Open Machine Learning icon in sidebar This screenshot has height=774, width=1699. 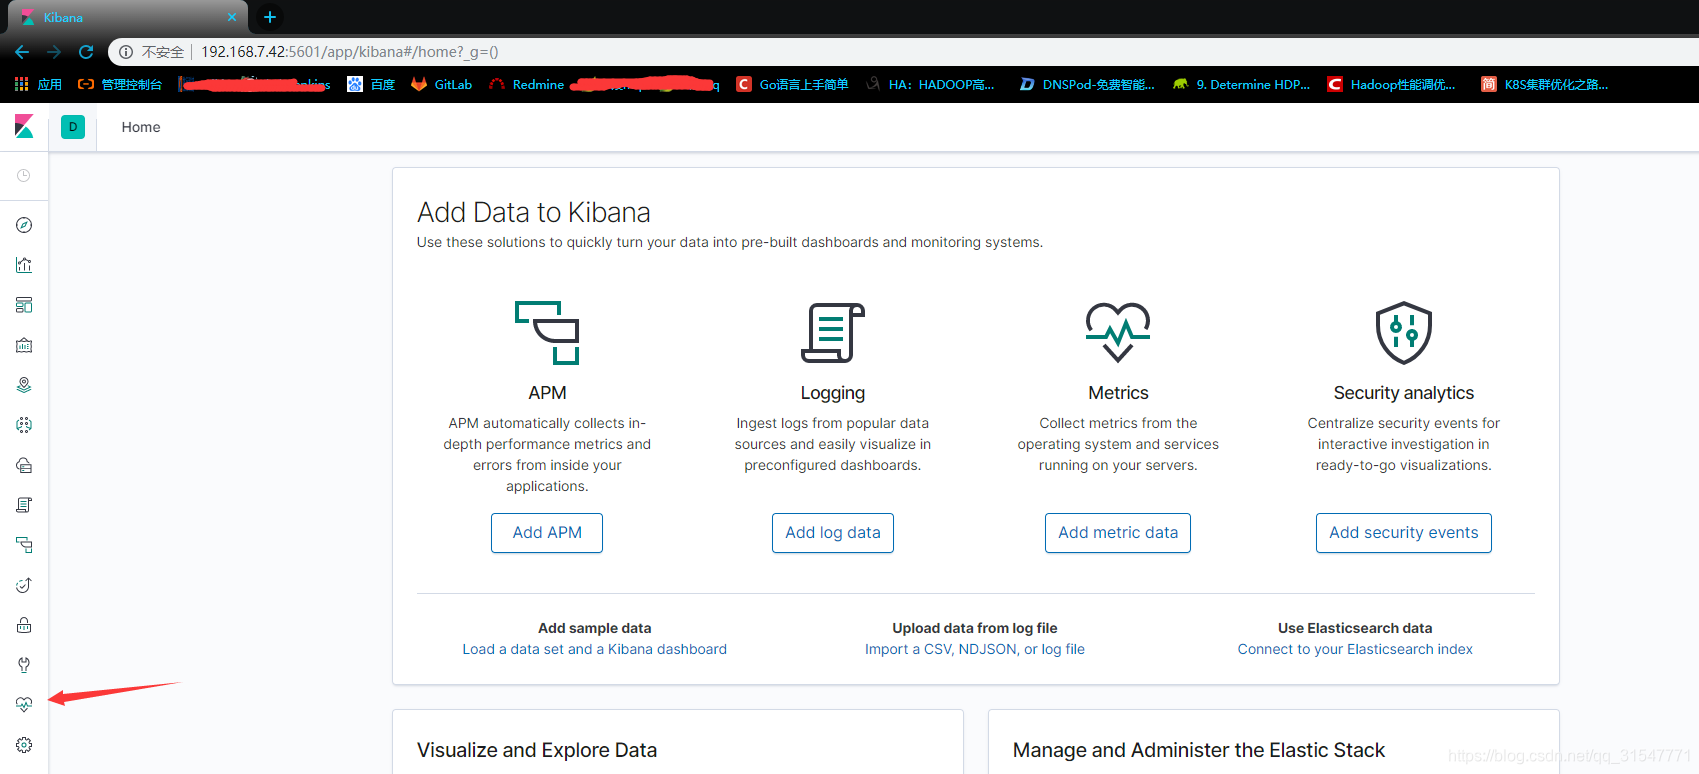click(24, 425)
